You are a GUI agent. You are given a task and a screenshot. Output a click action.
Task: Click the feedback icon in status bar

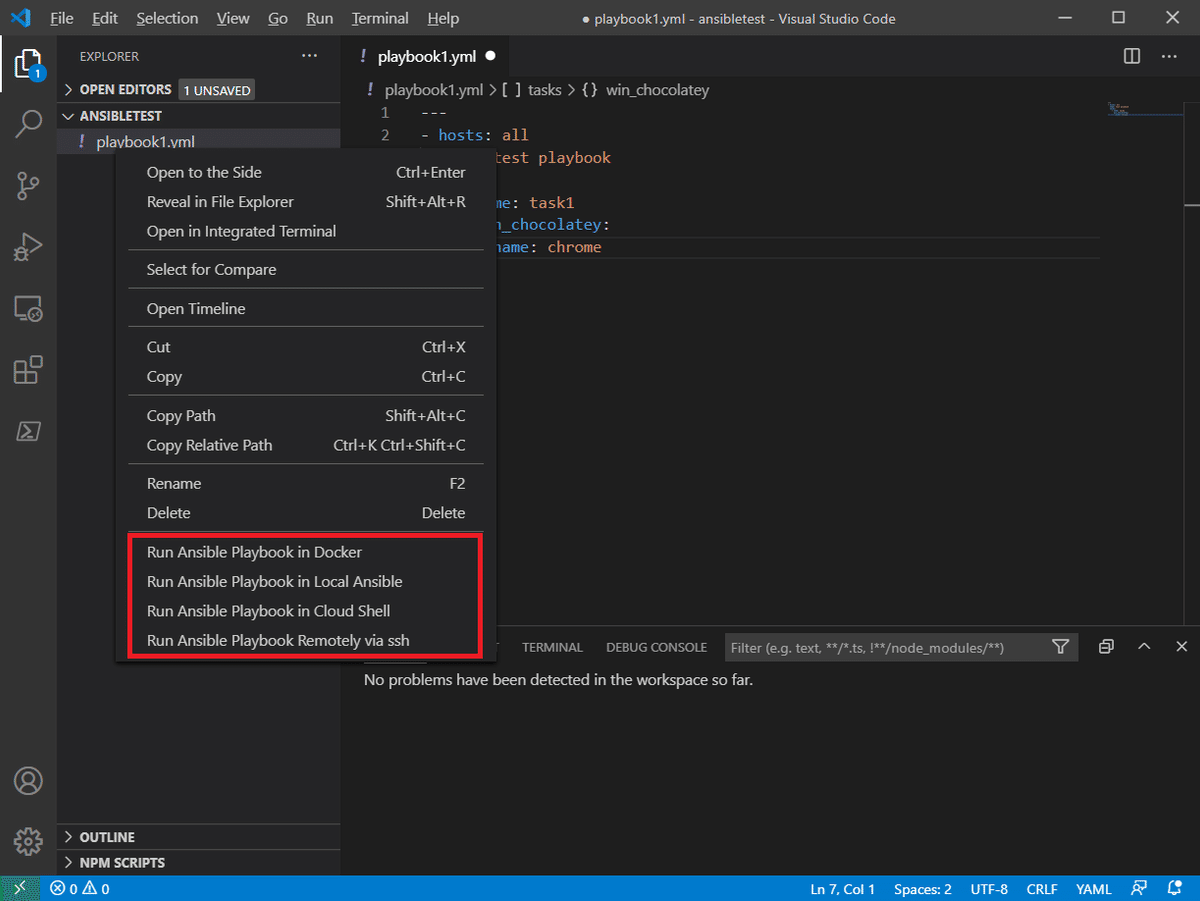coord(1139,888)
